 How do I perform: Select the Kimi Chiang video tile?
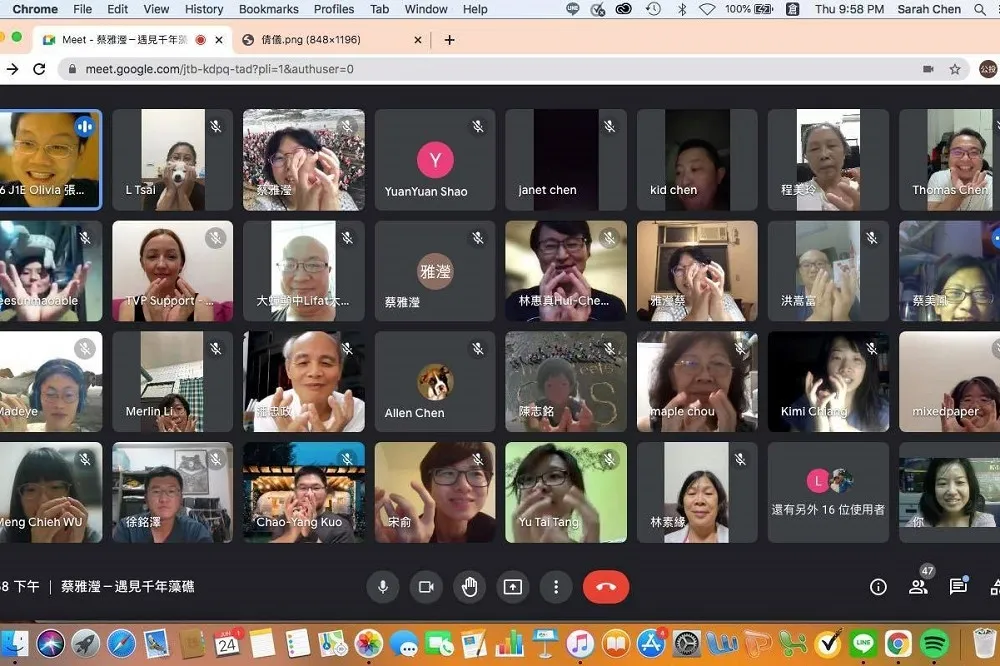point(828,381)
